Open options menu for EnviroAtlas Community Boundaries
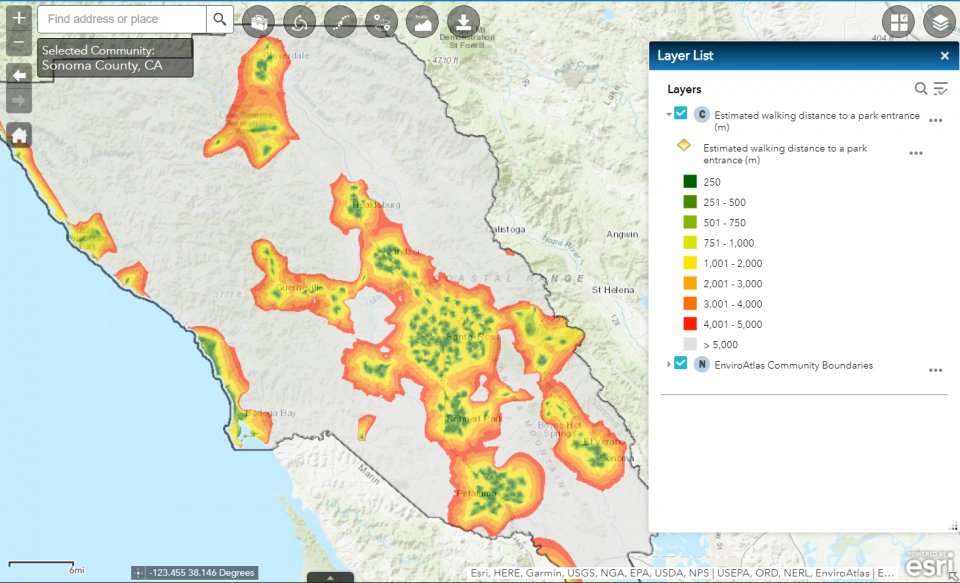 [x=936, y=370]
